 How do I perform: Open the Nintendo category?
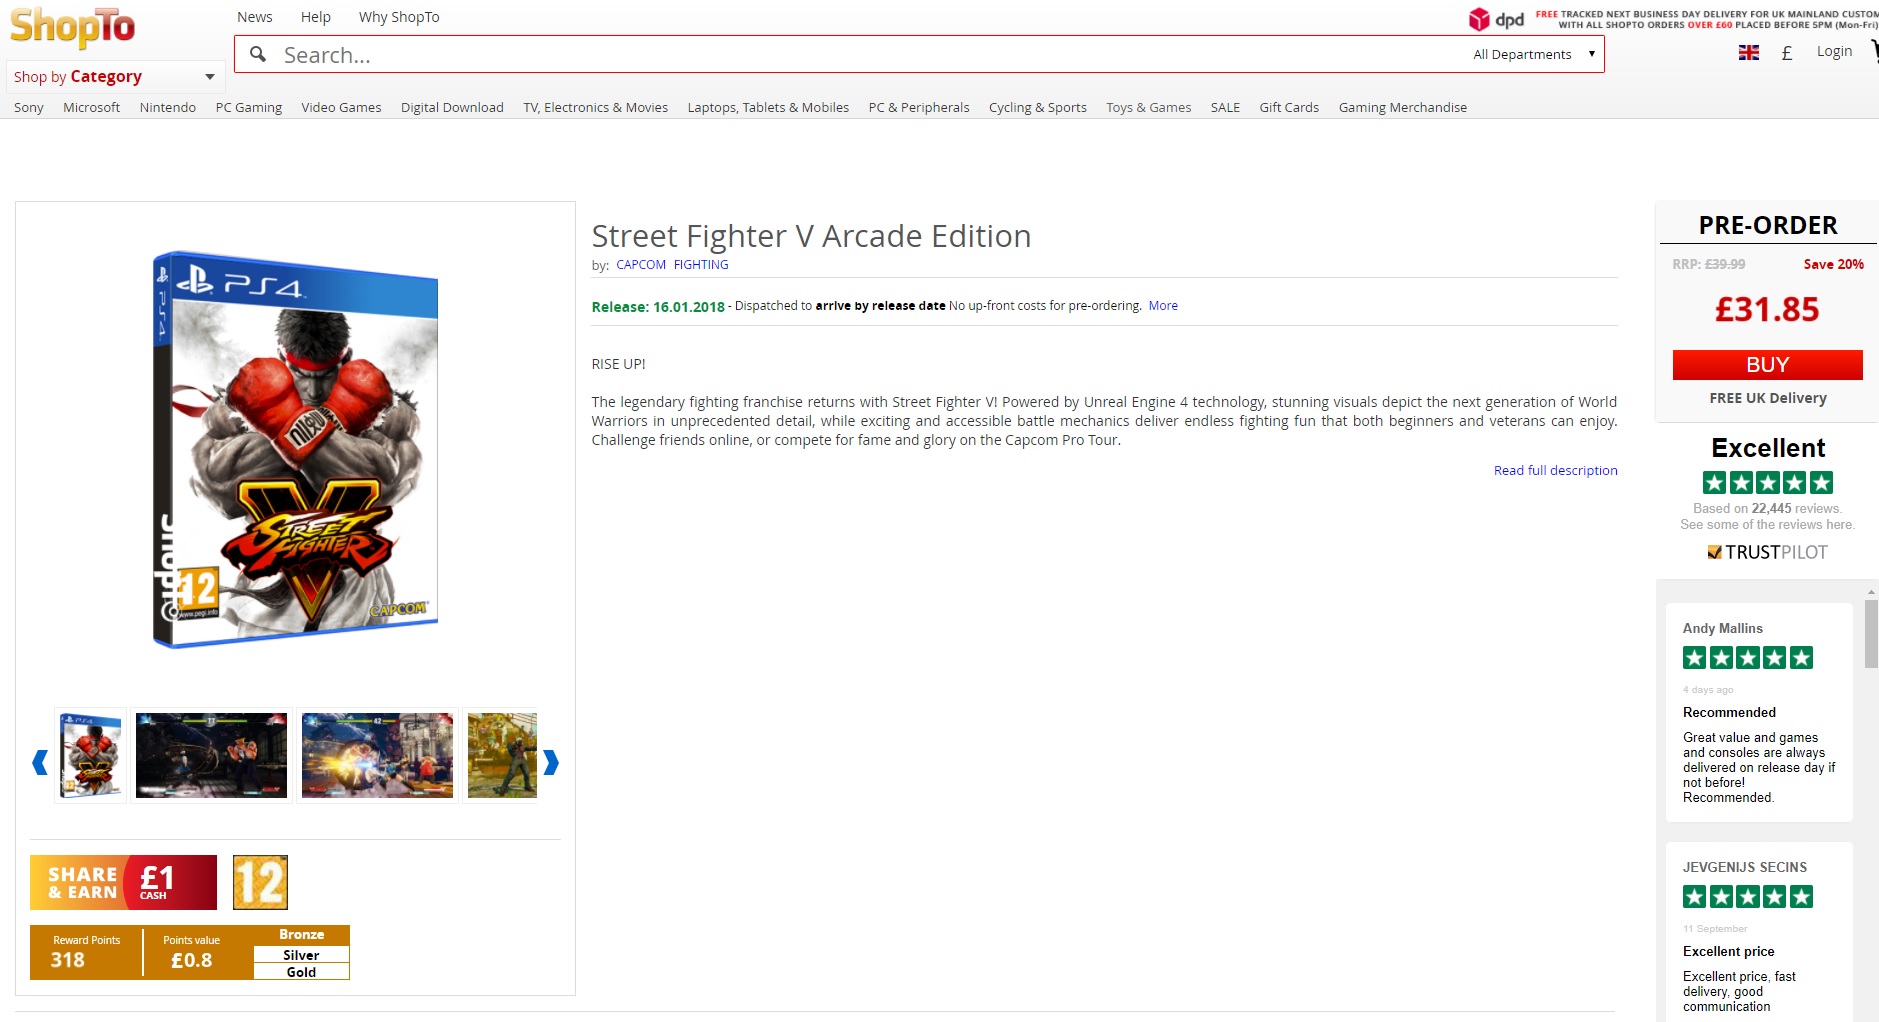coord(168,107)
